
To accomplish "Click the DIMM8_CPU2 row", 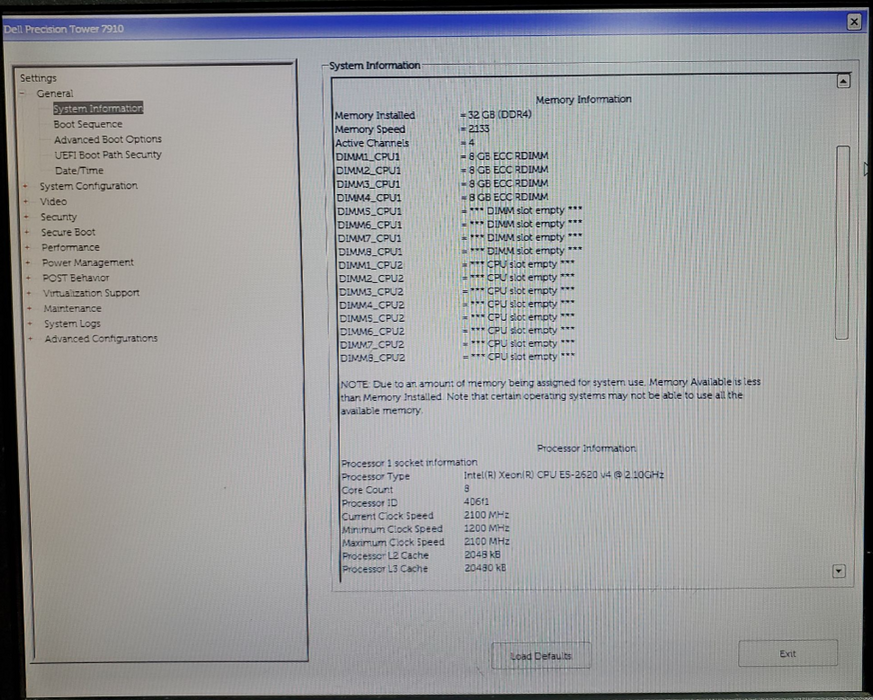I will click(458, 358).
